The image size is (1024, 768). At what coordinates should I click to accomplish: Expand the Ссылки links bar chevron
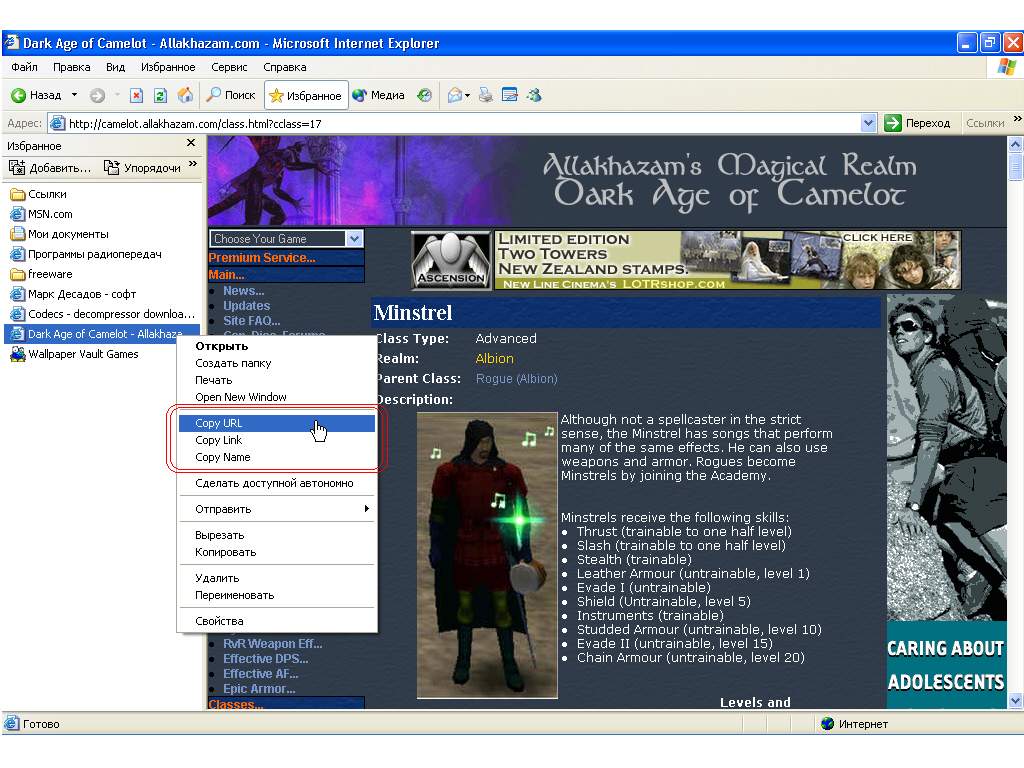click(1017, 119)
